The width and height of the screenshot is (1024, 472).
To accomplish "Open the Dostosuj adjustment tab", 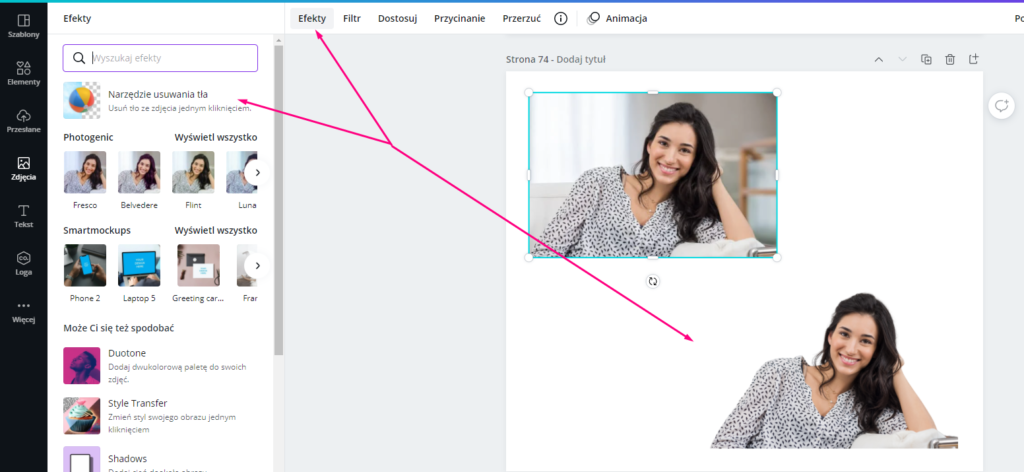I will click(x=398, y=19).
